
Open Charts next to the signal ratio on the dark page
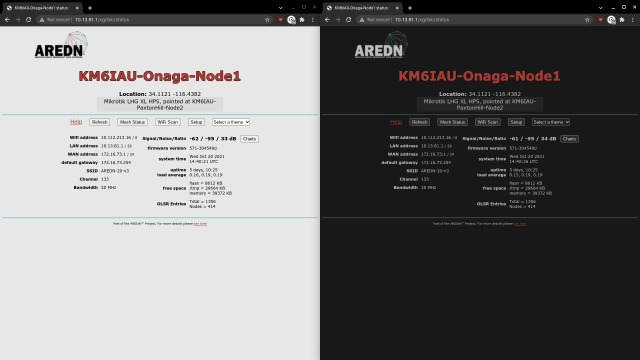pyautogui.click(x=569, y=139)
